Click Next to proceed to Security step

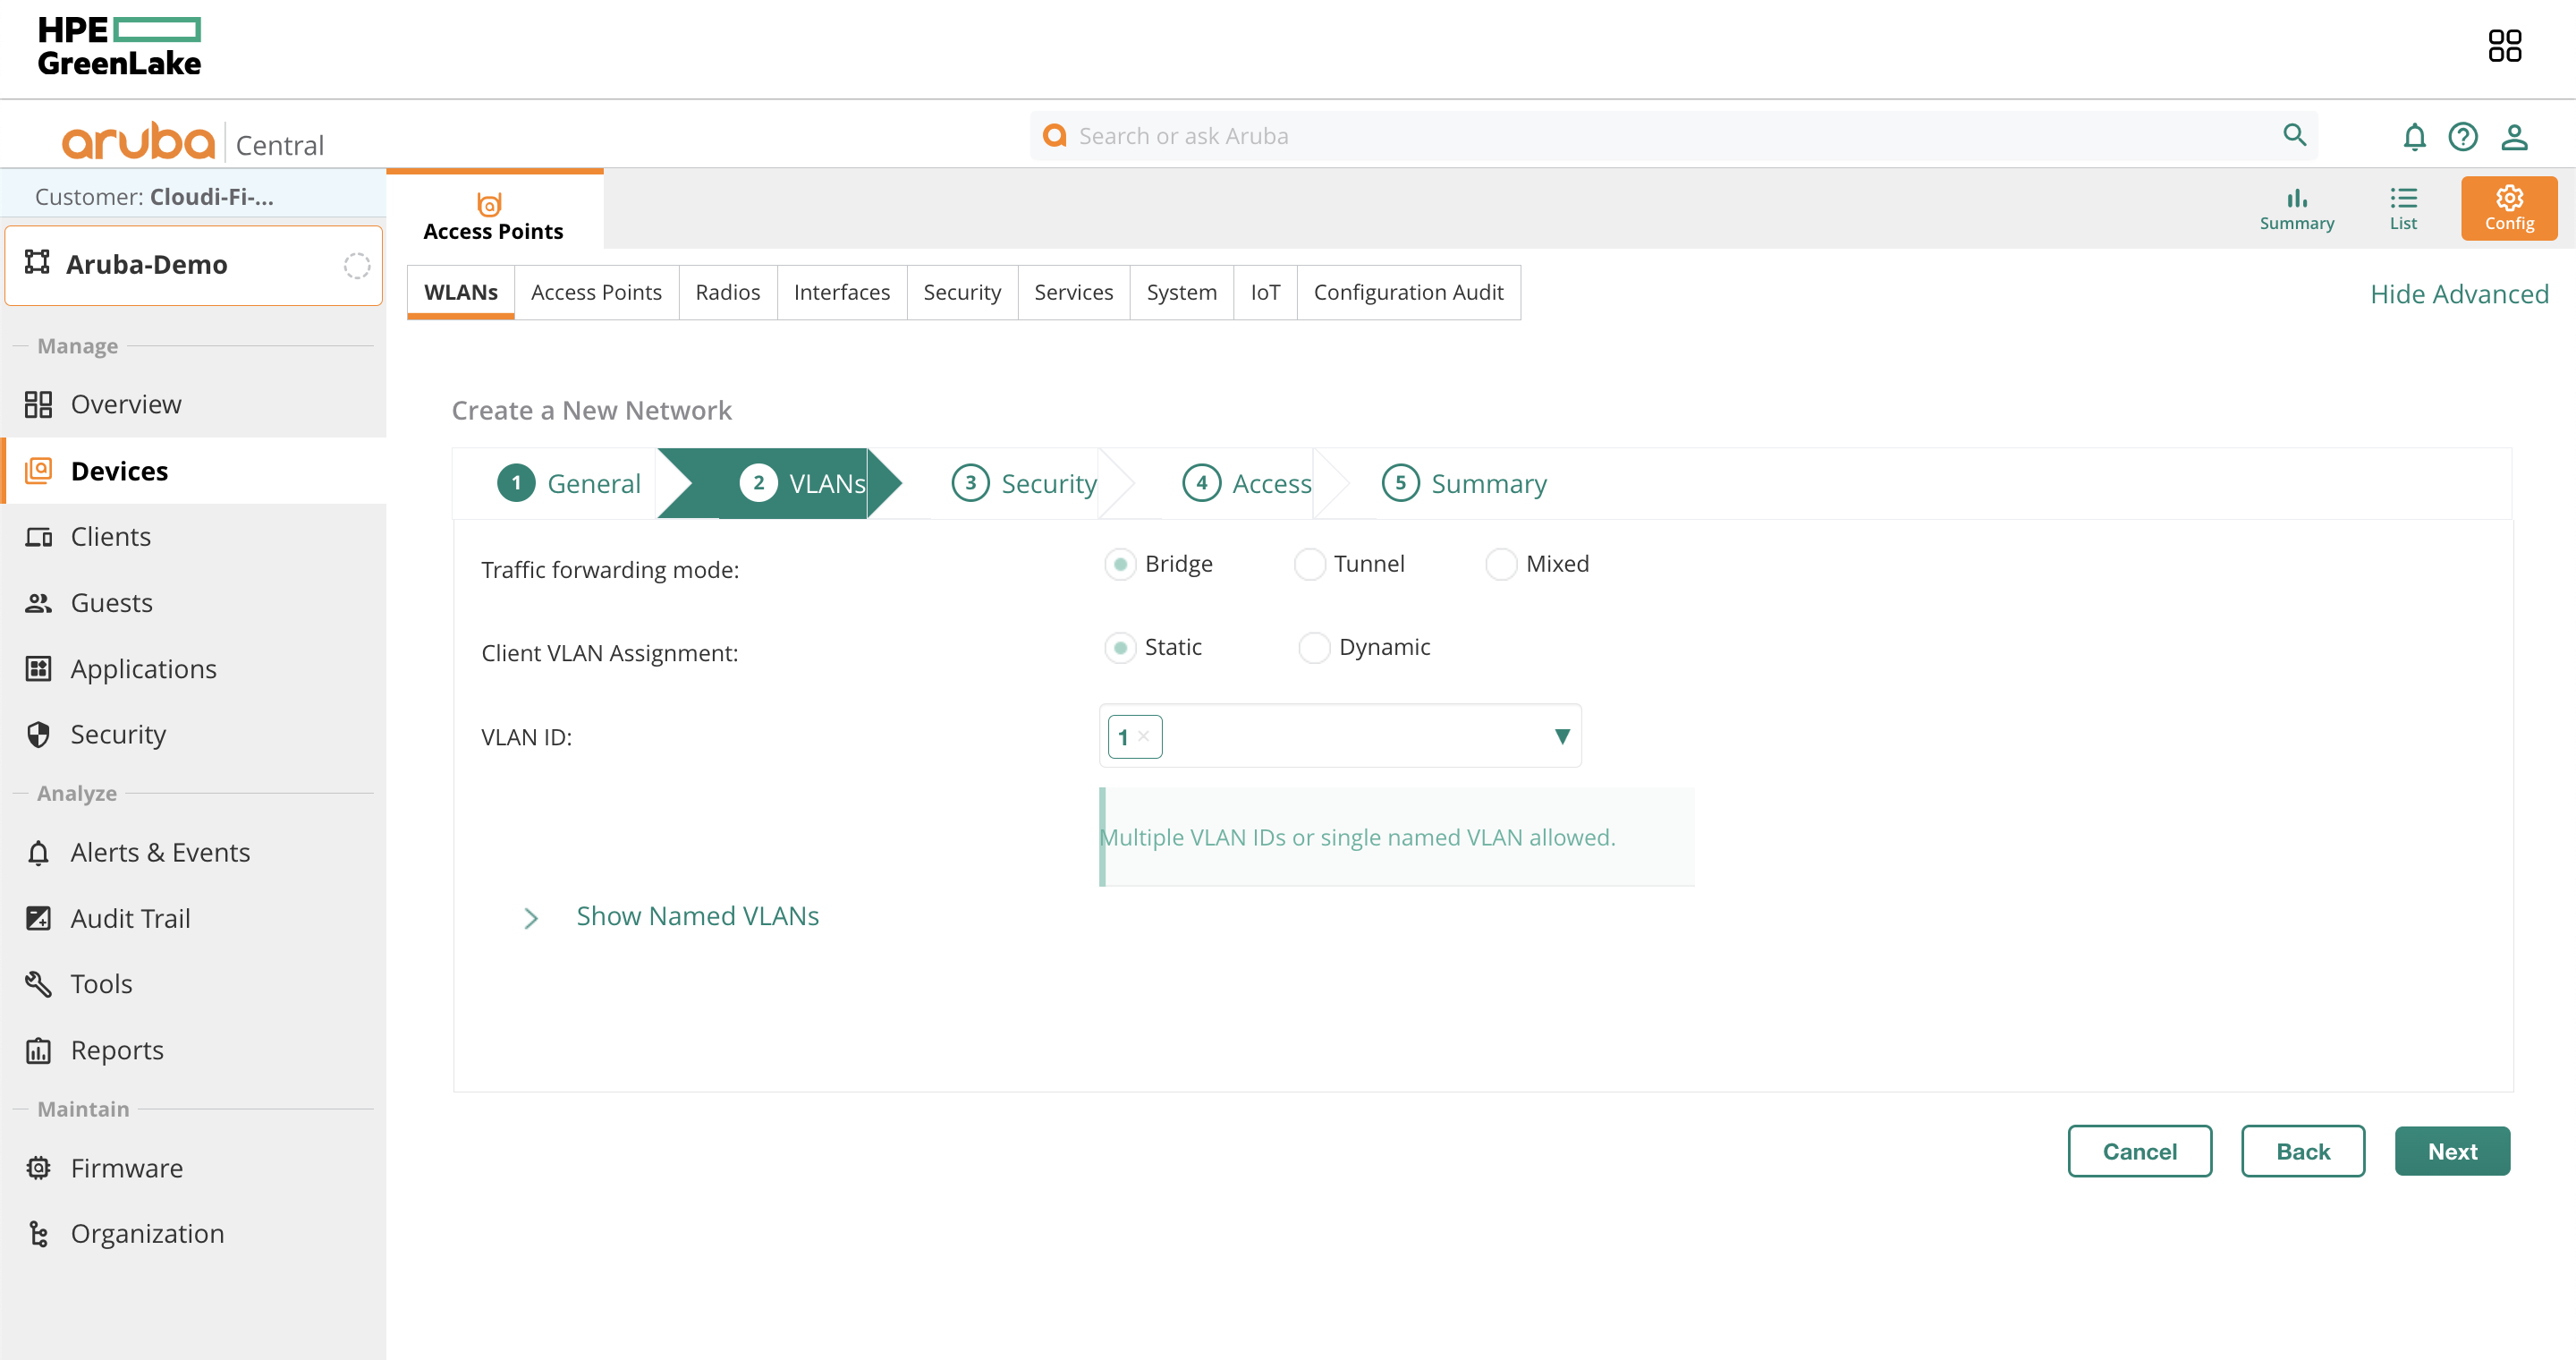click(x=2452, y=1151)
